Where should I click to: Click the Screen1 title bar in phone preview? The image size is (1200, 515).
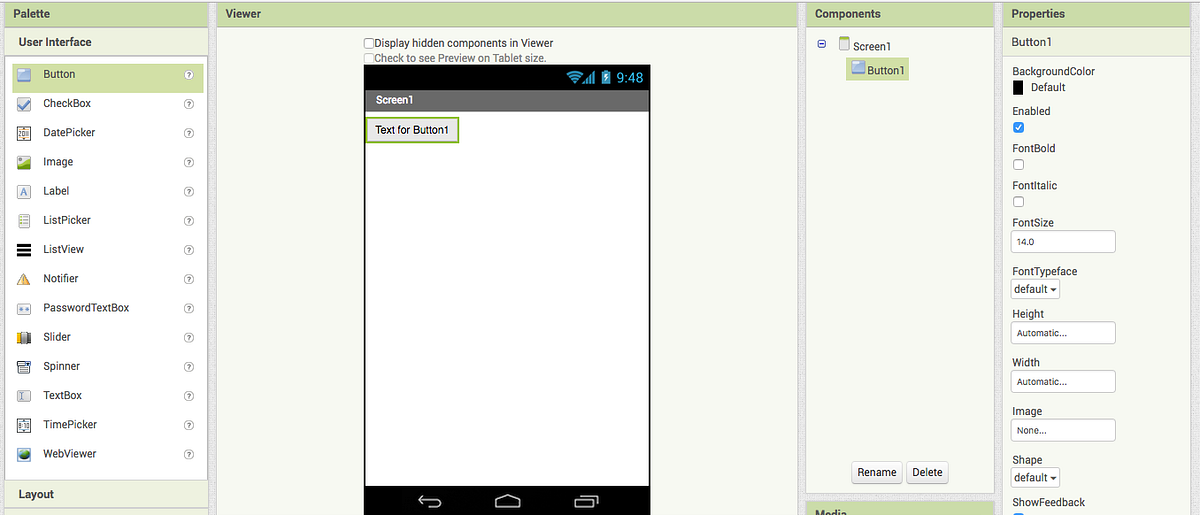[x=507, y=100]
